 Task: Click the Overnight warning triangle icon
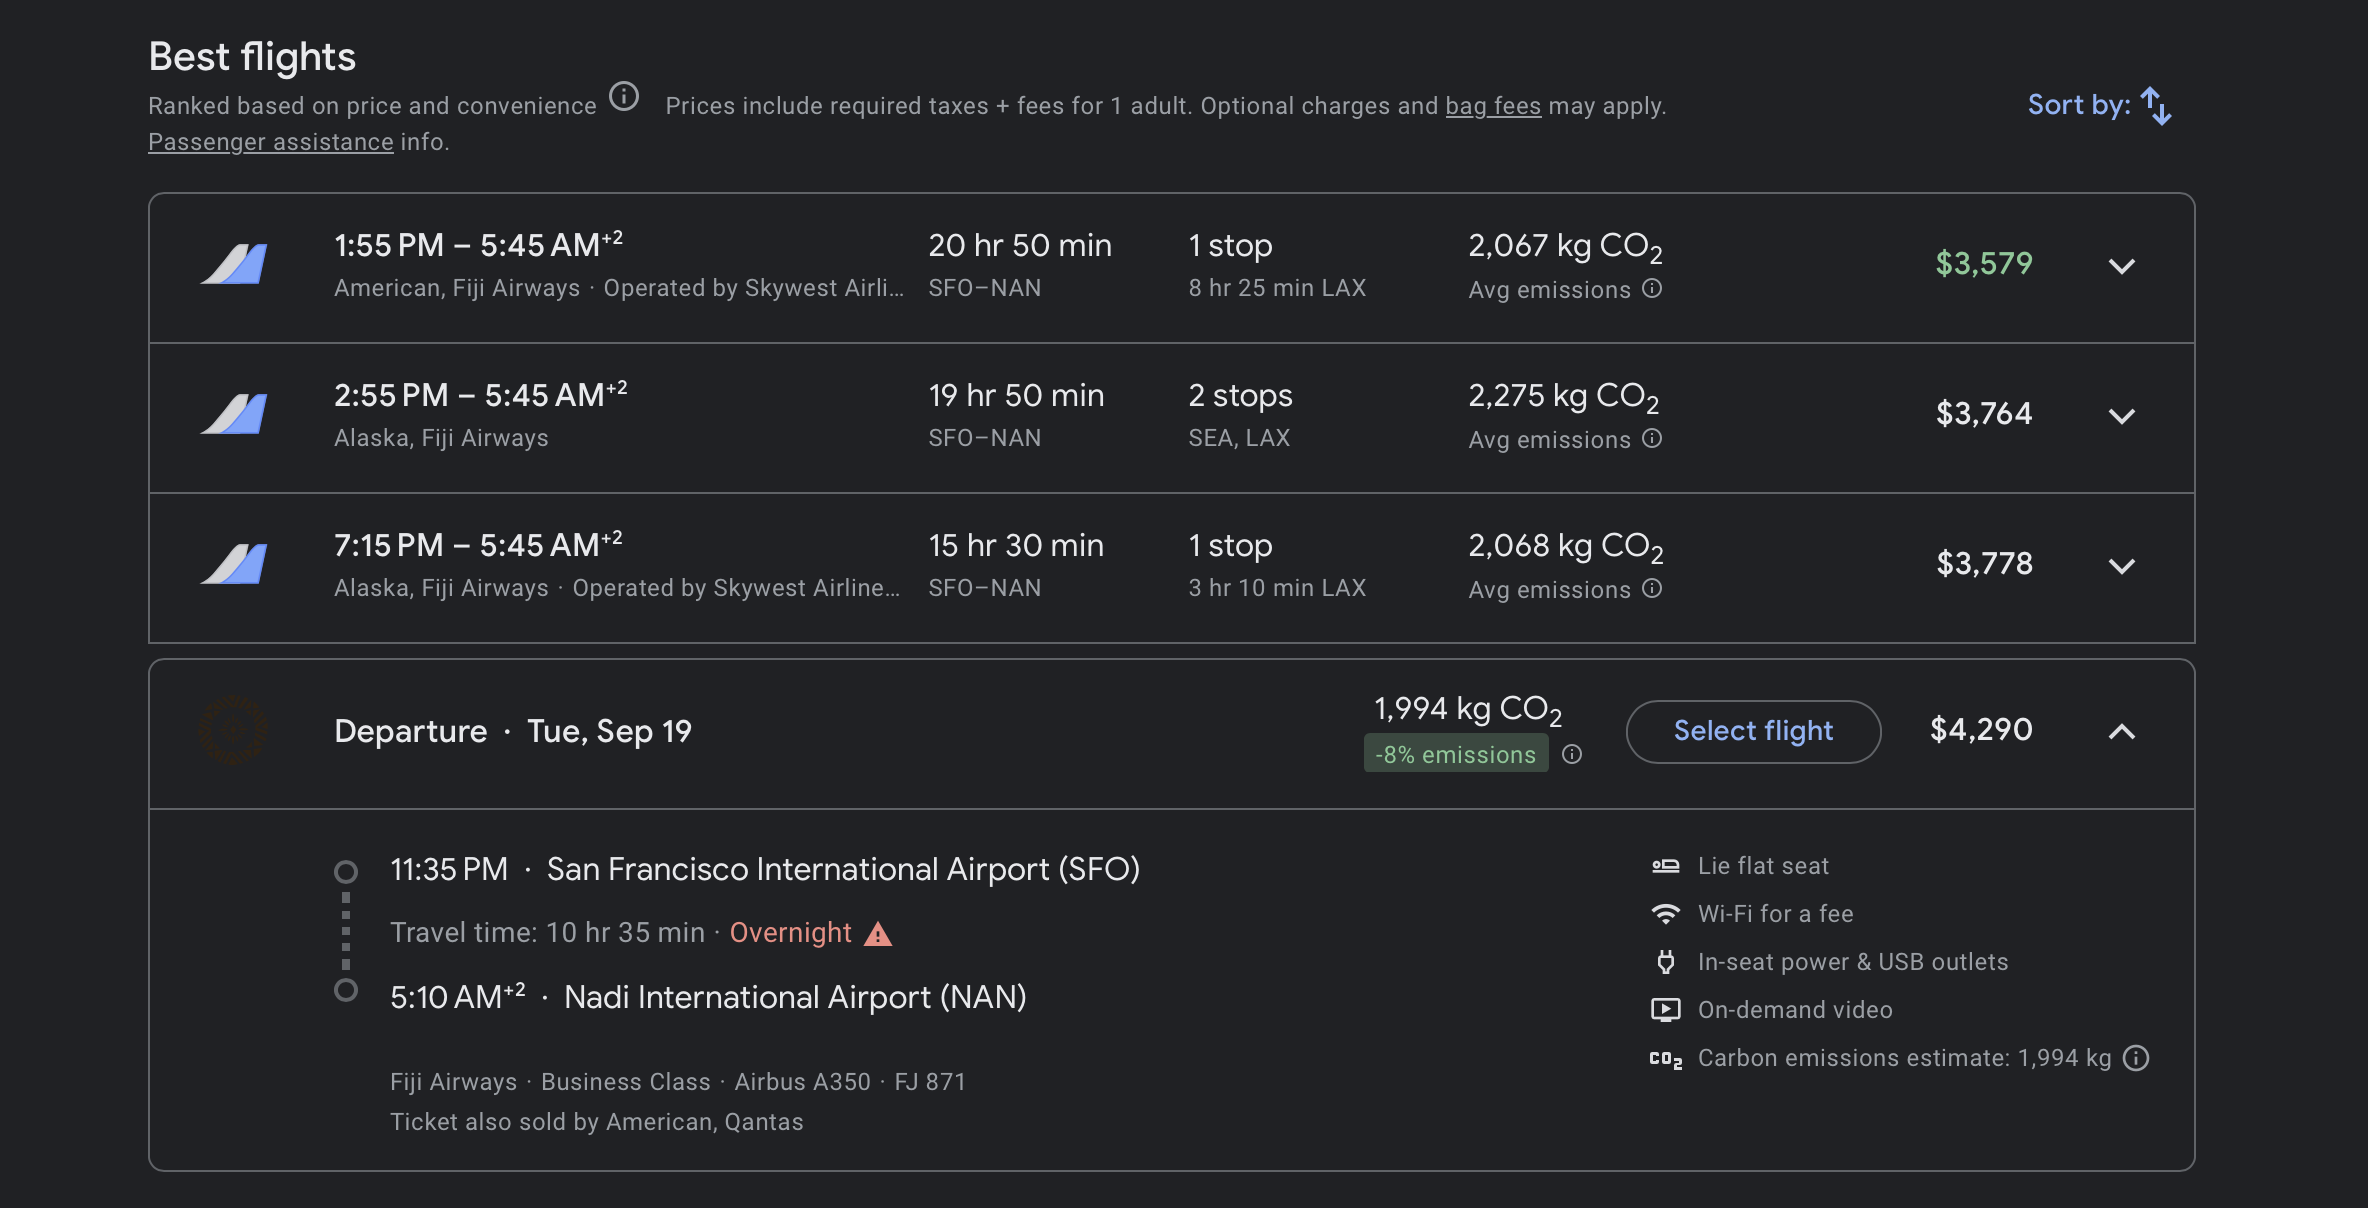[x=878, y=934]
